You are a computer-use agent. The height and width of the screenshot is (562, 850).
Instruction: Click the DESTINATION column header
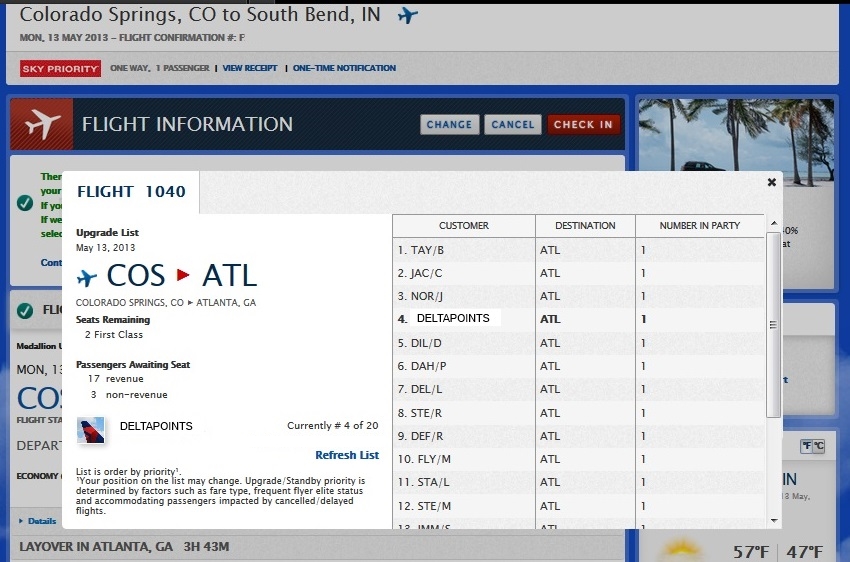click(x=585, y=225)
